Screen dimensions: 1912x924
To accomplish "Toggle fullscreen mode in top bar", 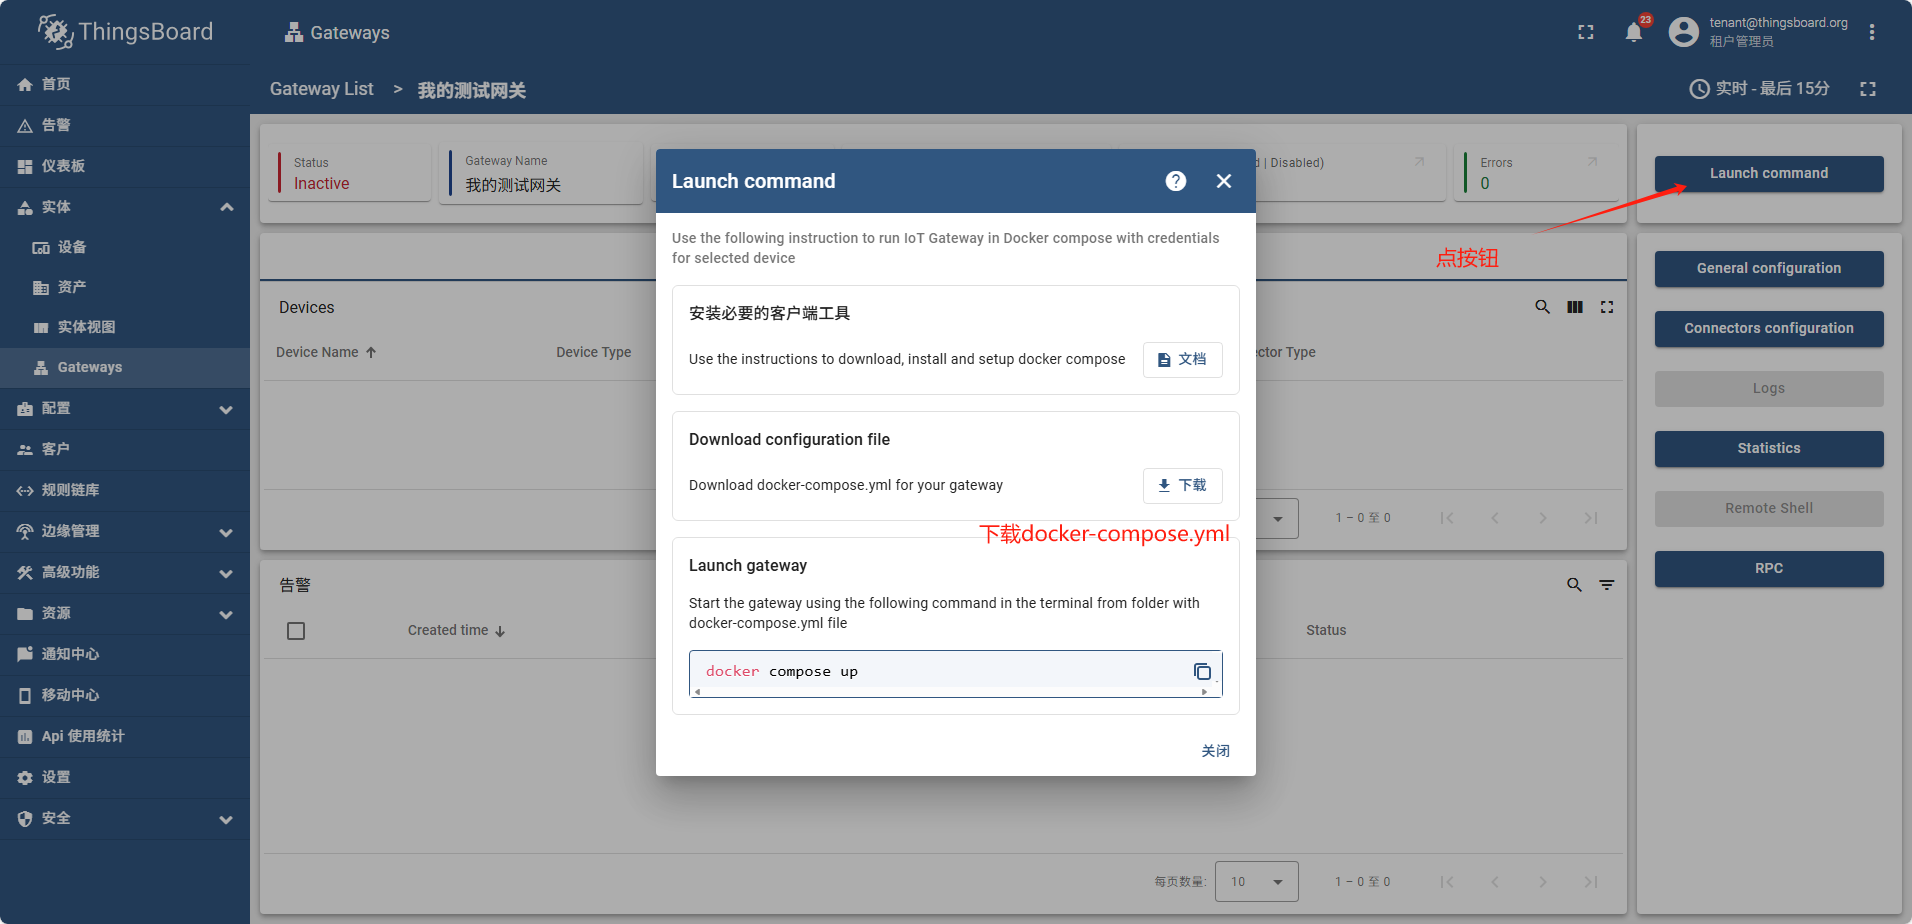I will pos(1586,32).
